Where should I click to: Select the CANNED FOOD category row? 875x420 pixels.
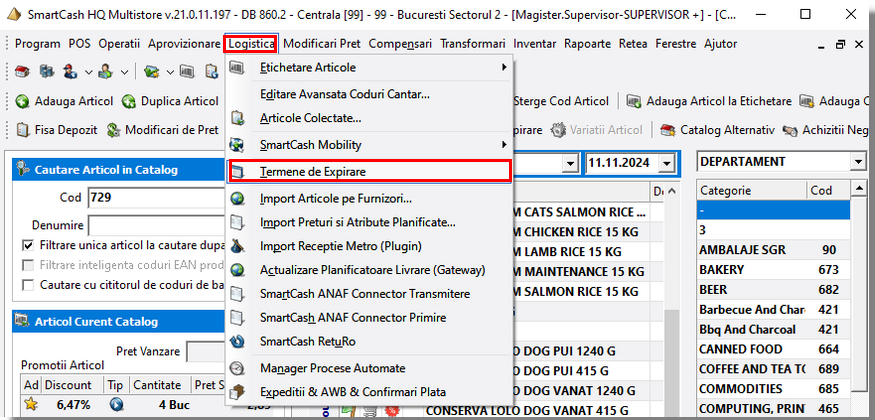click(x=773, y=349)
